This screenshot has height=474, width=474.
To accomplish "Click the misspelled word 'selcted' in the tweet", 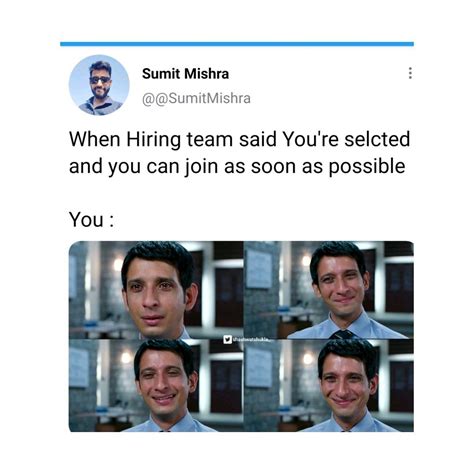I will [x=377, y=139].
